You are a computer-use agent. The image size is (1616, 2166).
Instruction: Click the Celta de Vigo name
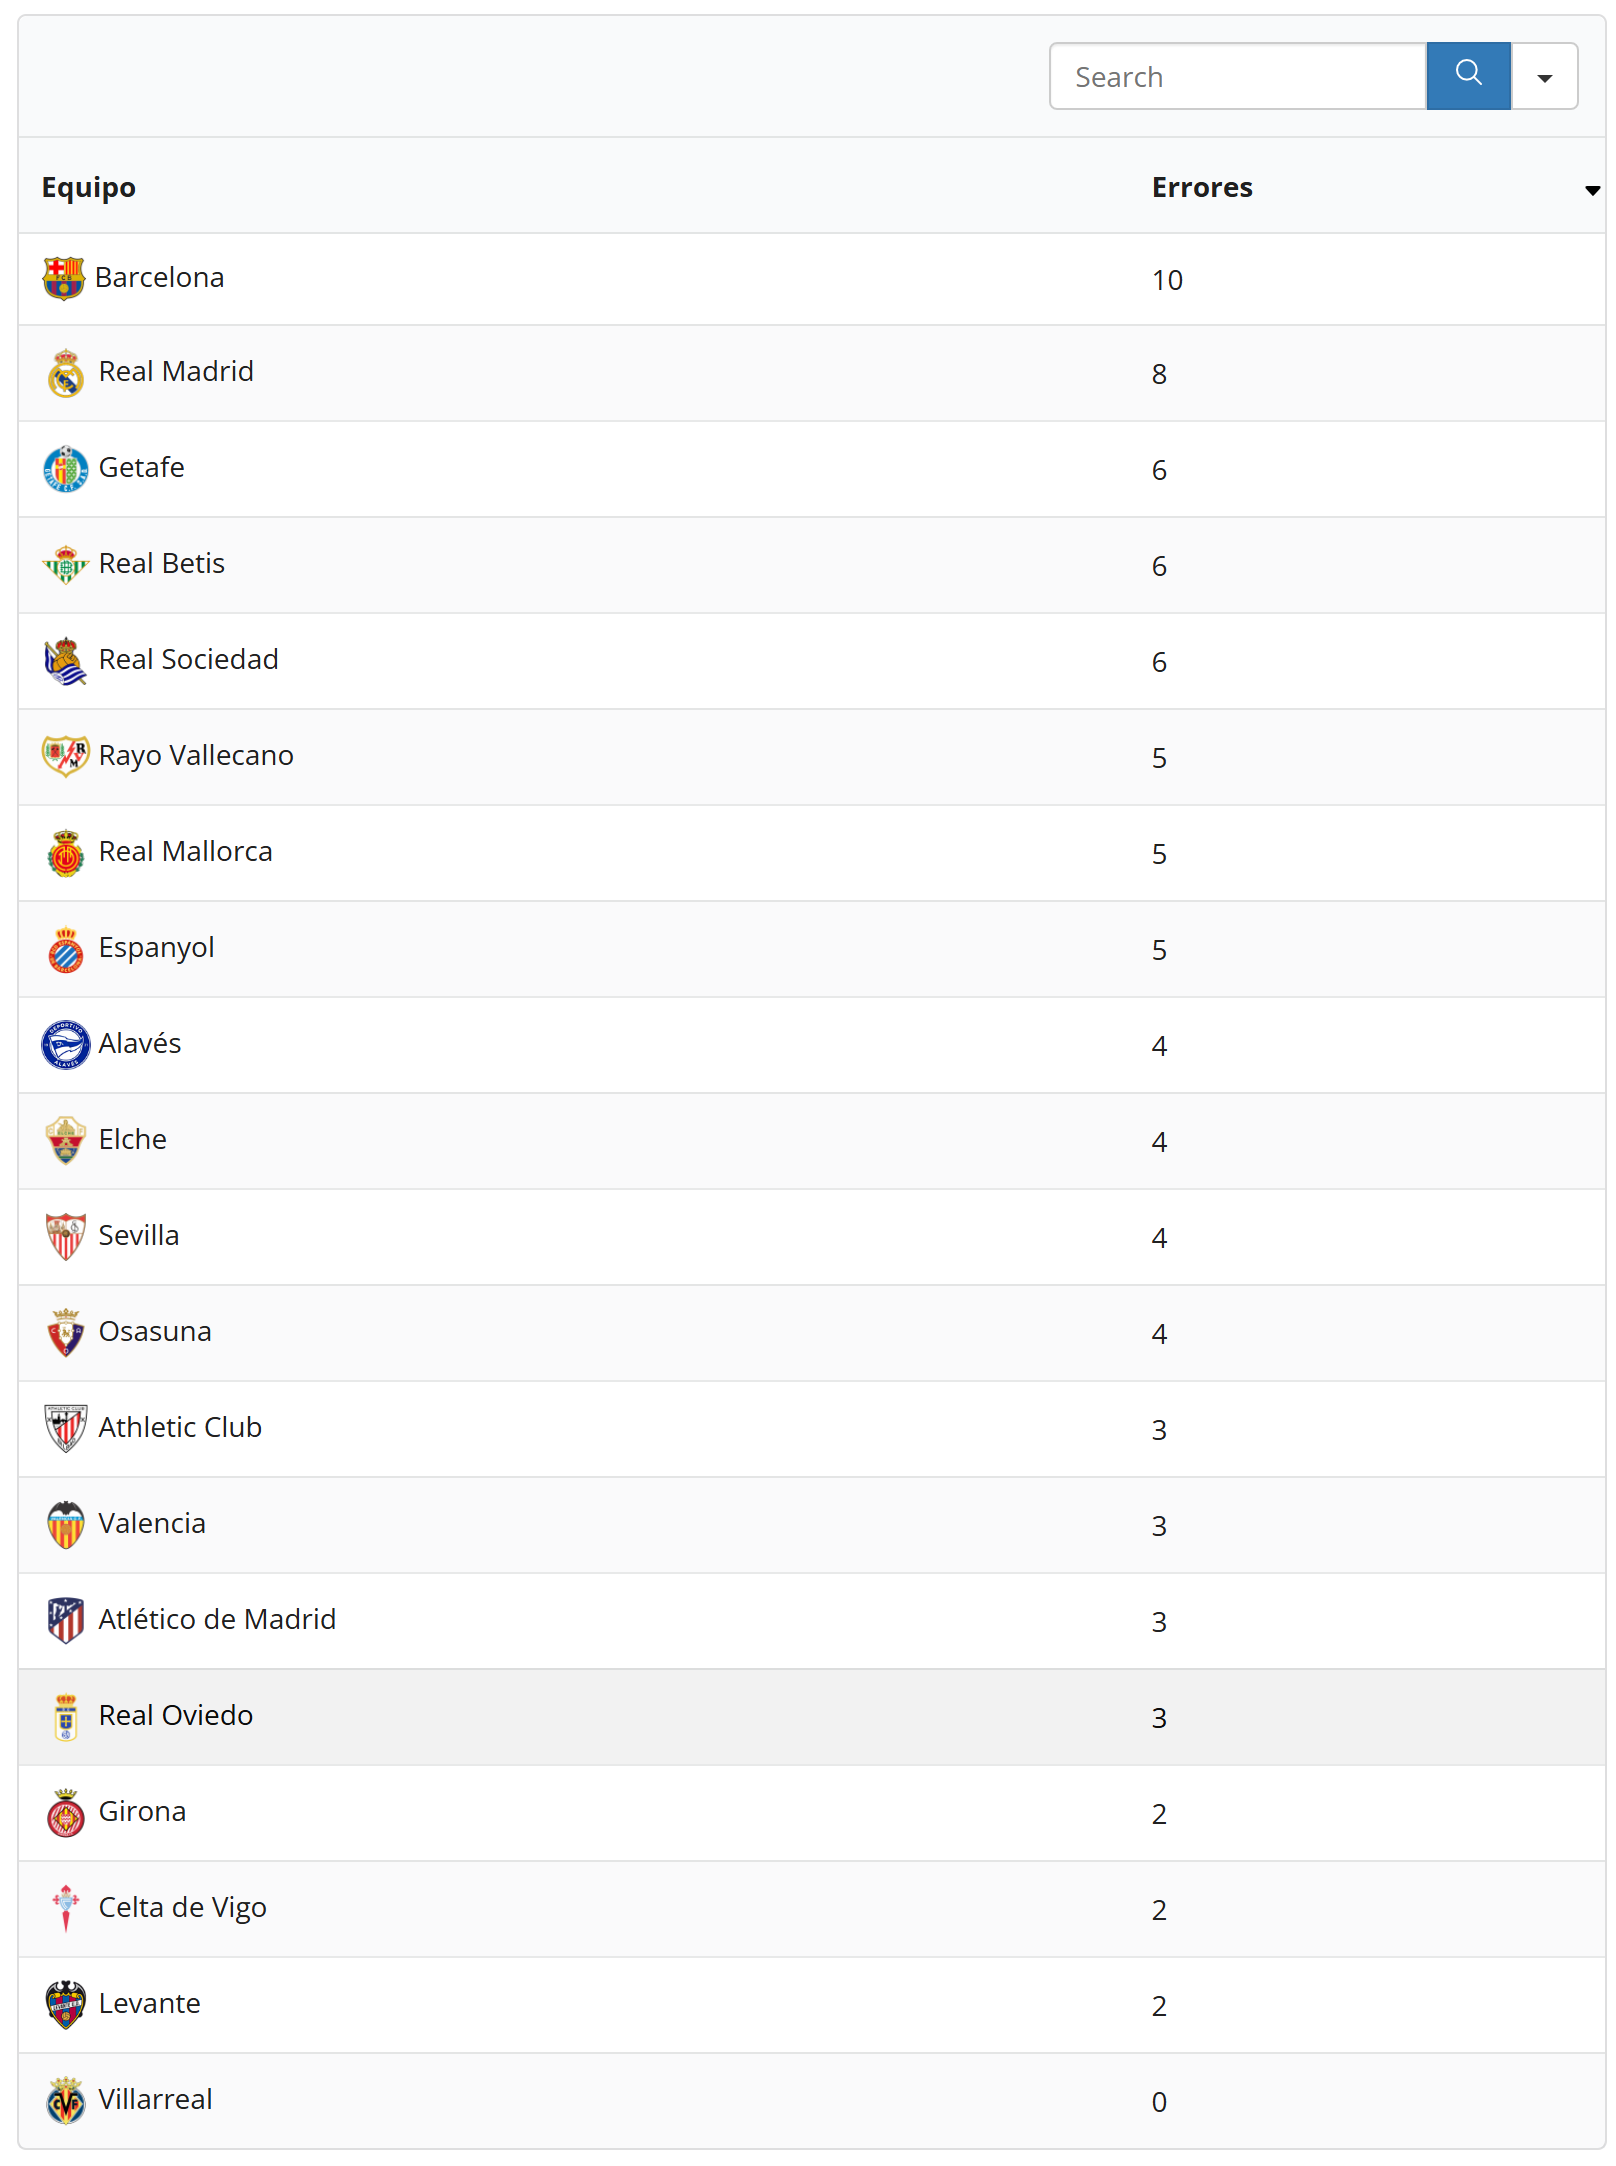(x=182, y=1908)
